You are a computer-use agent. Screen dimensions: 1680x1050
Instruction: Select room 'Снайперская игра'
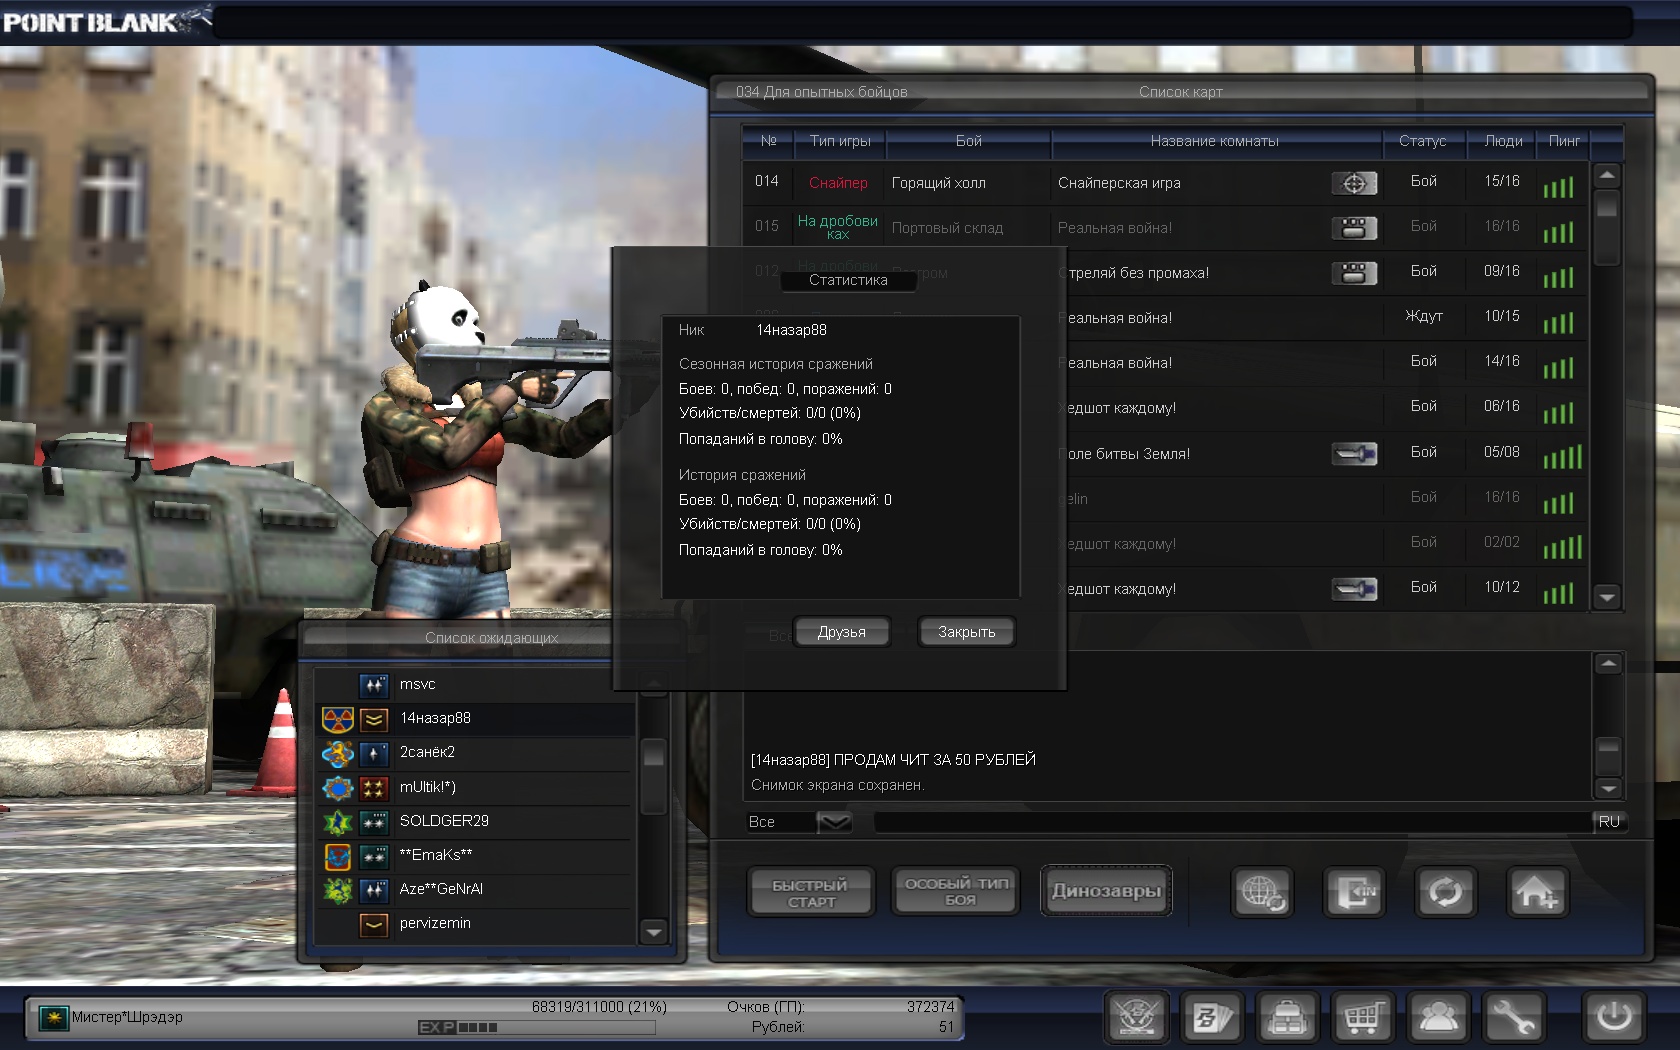pyautogui.click(x=1164, y=183)
